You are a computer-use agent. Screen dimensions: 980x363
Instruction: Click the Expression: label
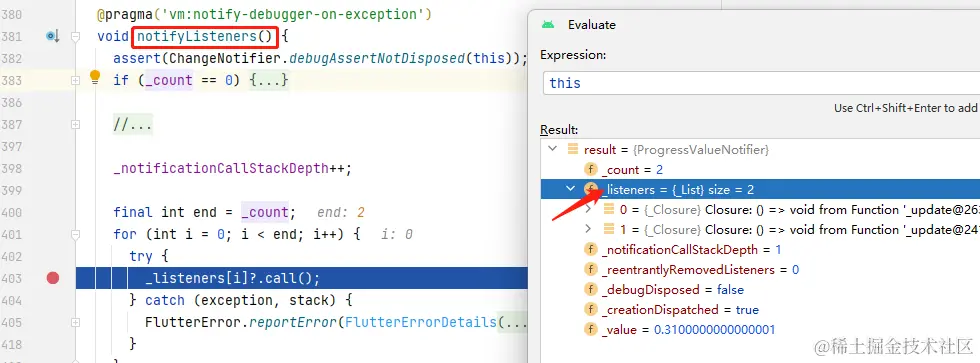573,54
